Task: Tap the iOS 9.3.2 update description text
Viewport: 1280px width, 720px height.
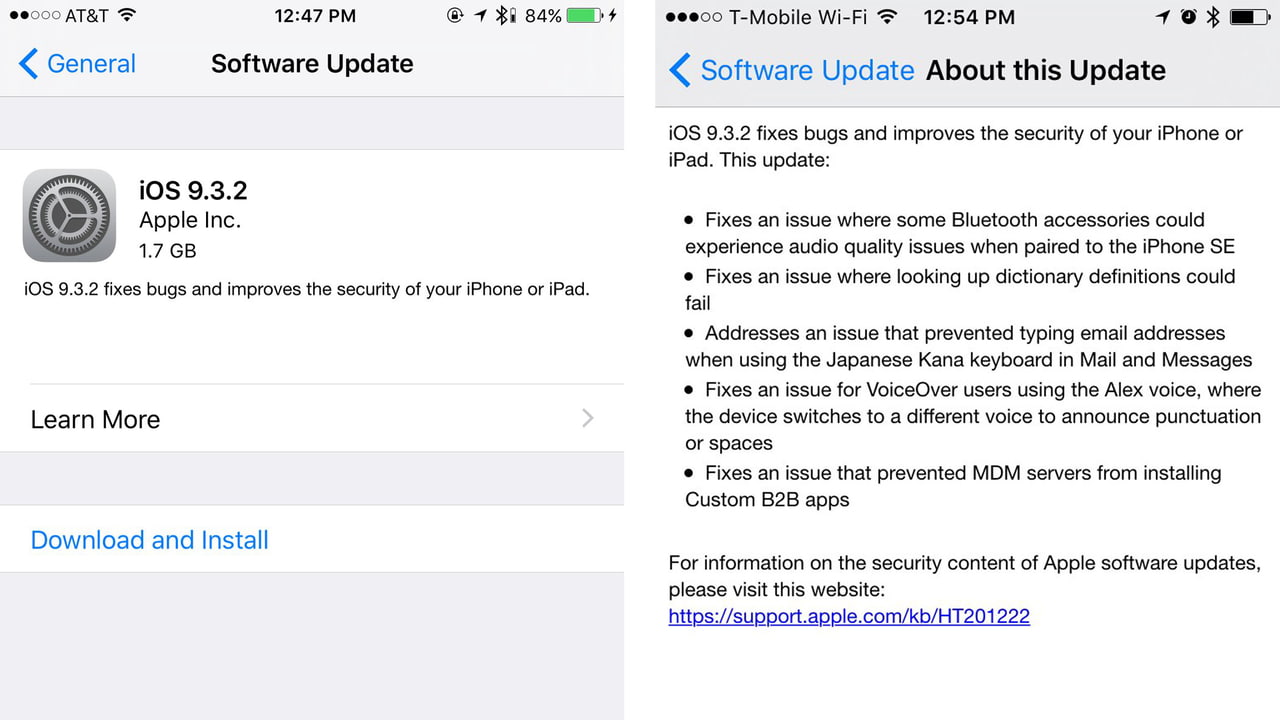Action: click(x=305, y=289)
